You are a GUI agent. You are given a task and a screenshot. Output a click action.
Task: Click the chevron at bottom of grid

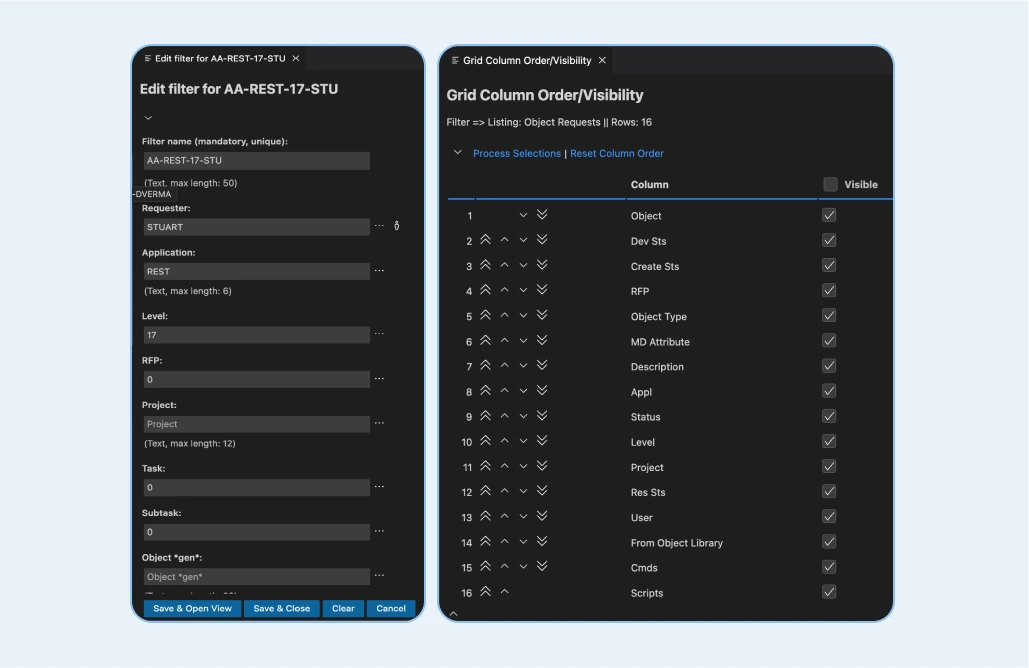453,613
